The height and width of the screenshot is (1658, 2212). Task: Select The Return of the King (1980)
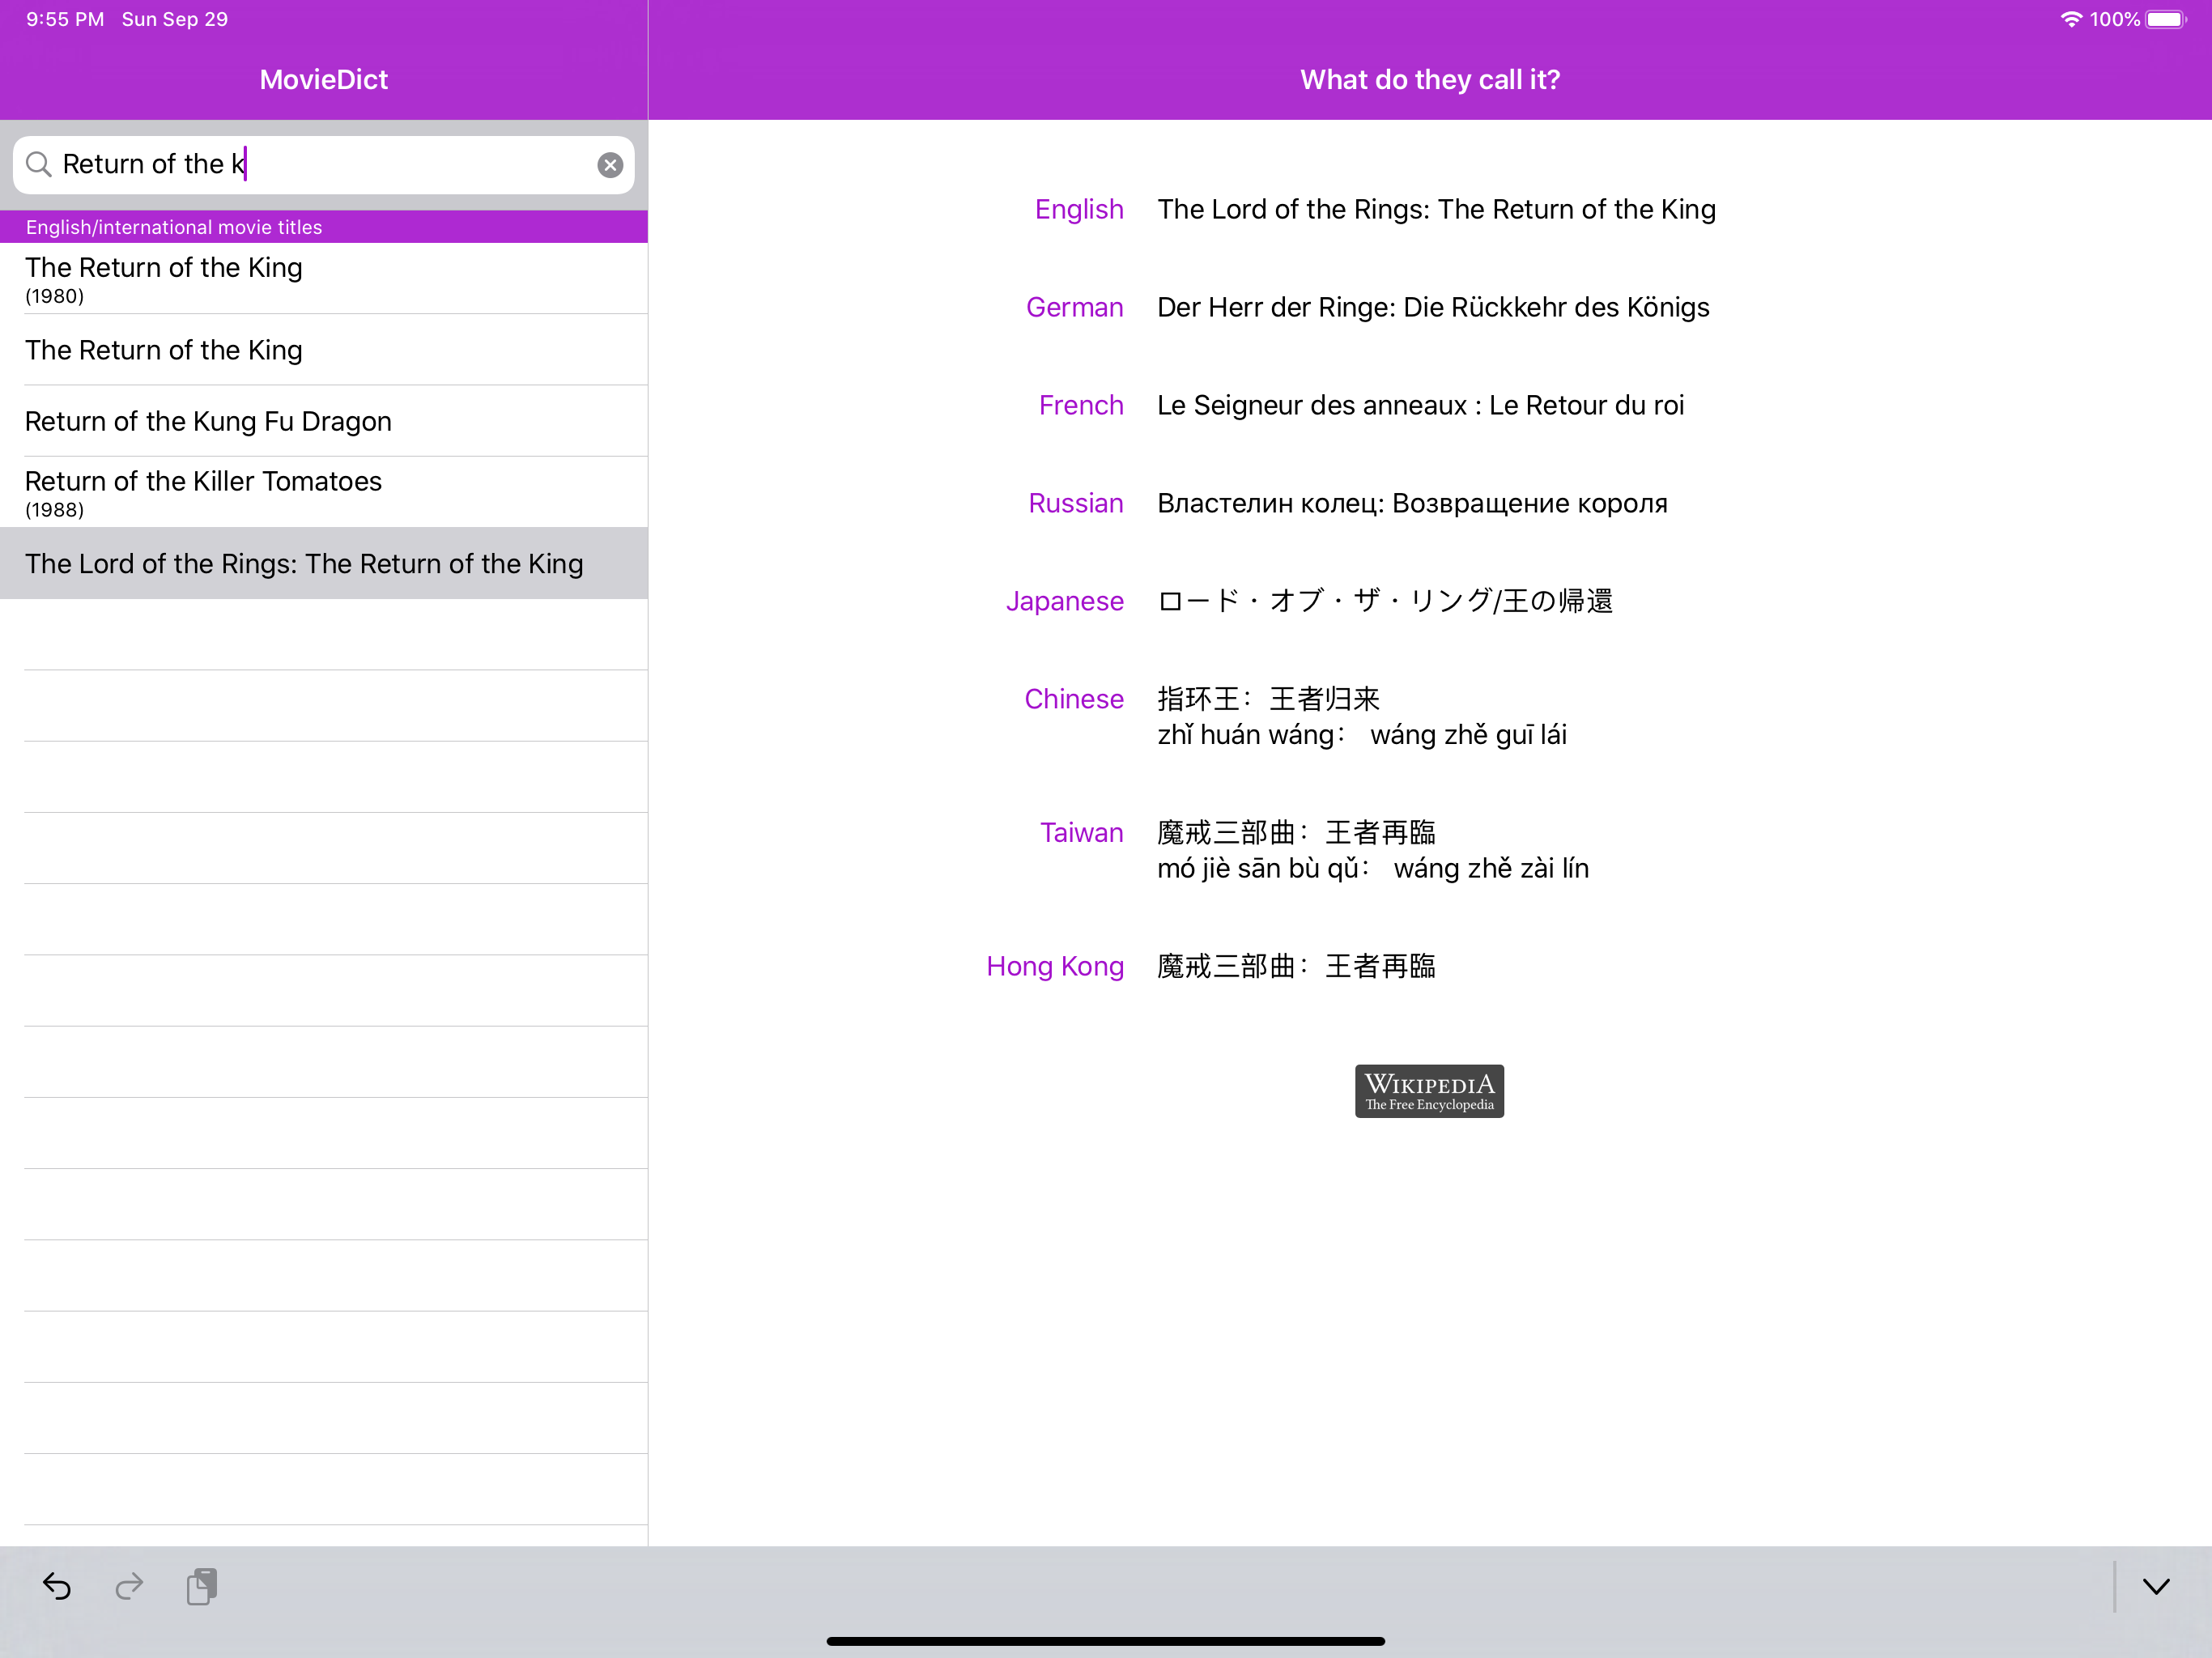(x=324, y=279)
